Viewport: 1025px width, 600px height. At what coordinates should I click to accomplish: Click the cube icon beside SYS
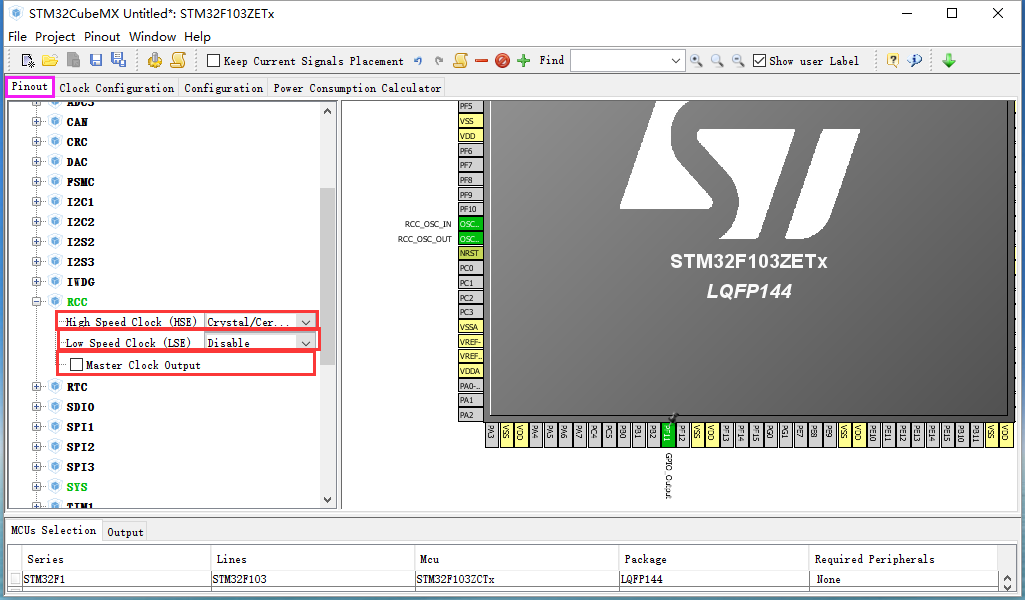pyautogui.click(x=56, y=486)
